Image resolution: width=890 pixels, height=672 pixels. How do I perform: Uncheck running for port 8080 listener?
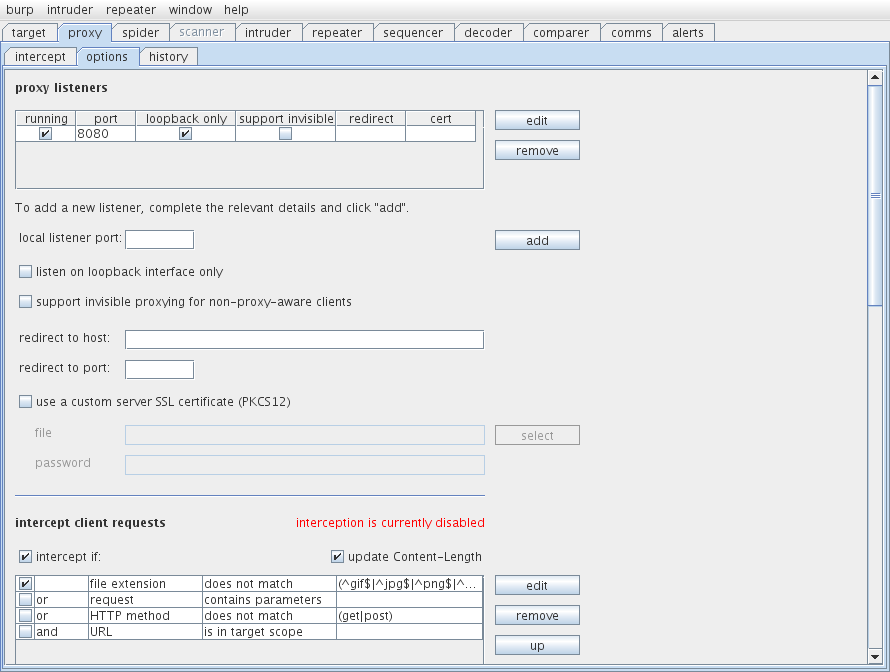coord(46,134)
